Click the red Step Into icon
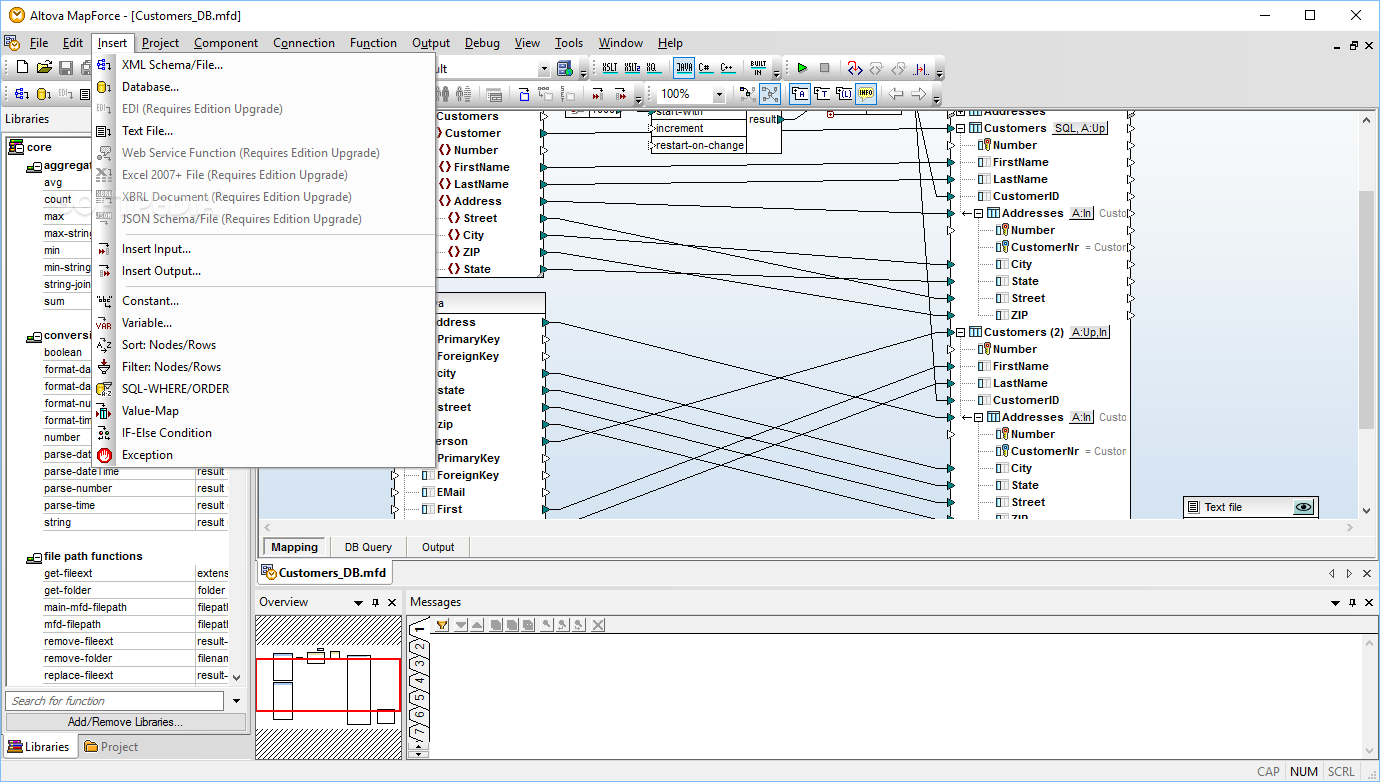 855,68
